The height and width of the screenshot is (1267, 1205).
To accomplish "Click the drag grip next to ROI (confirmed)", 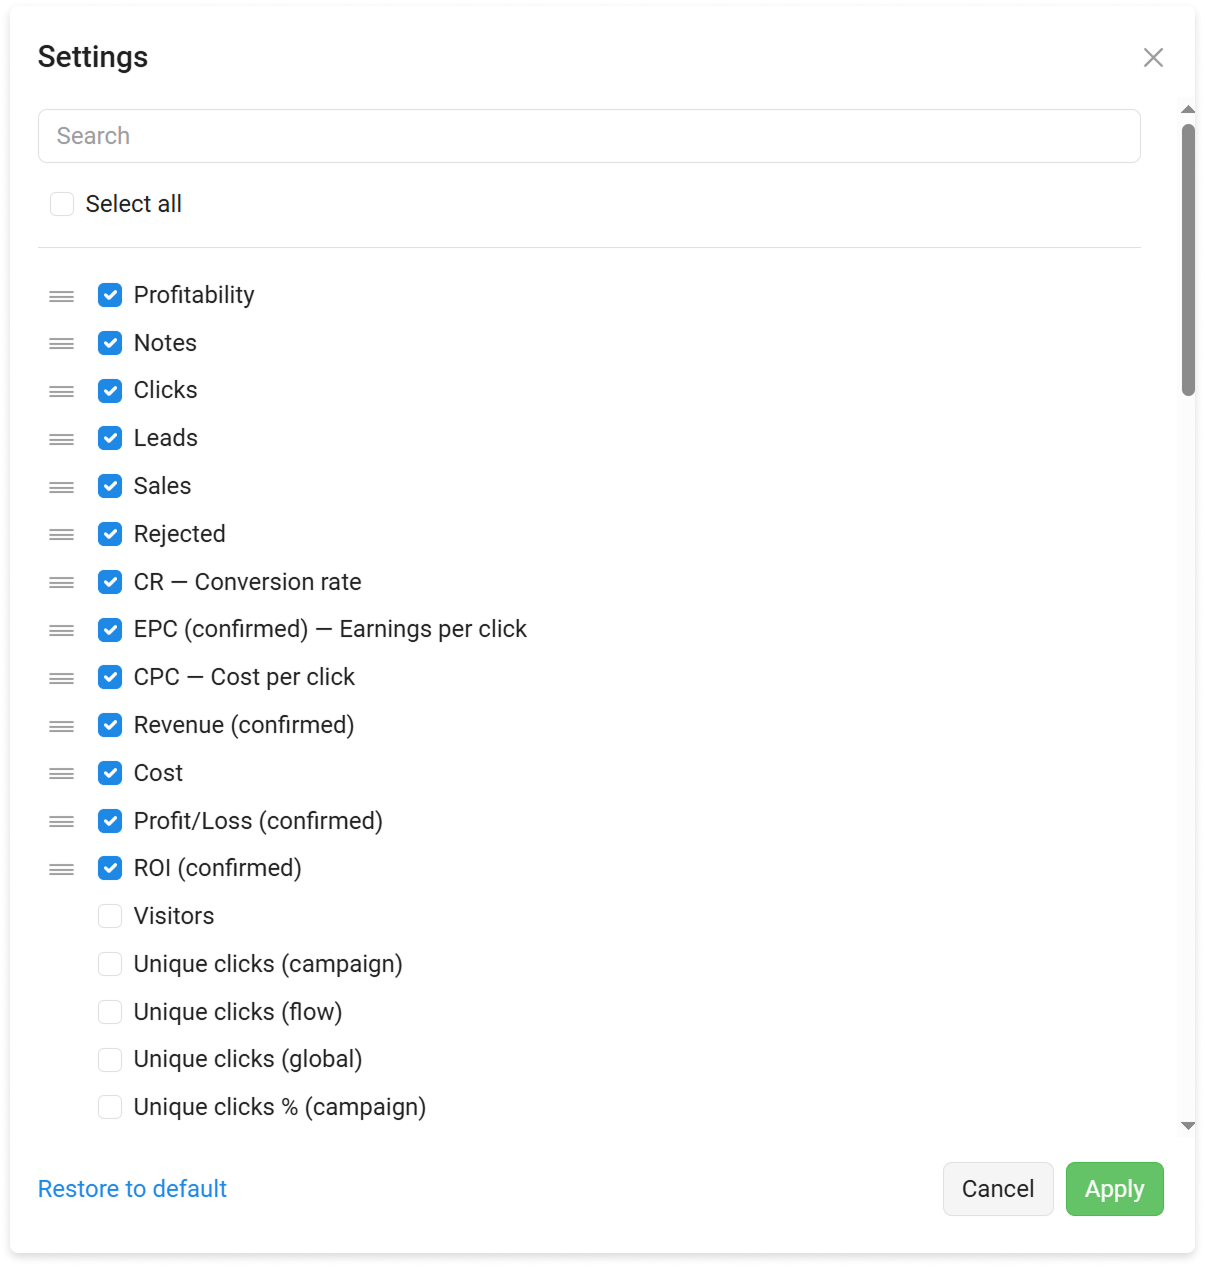I will (62, 869).
